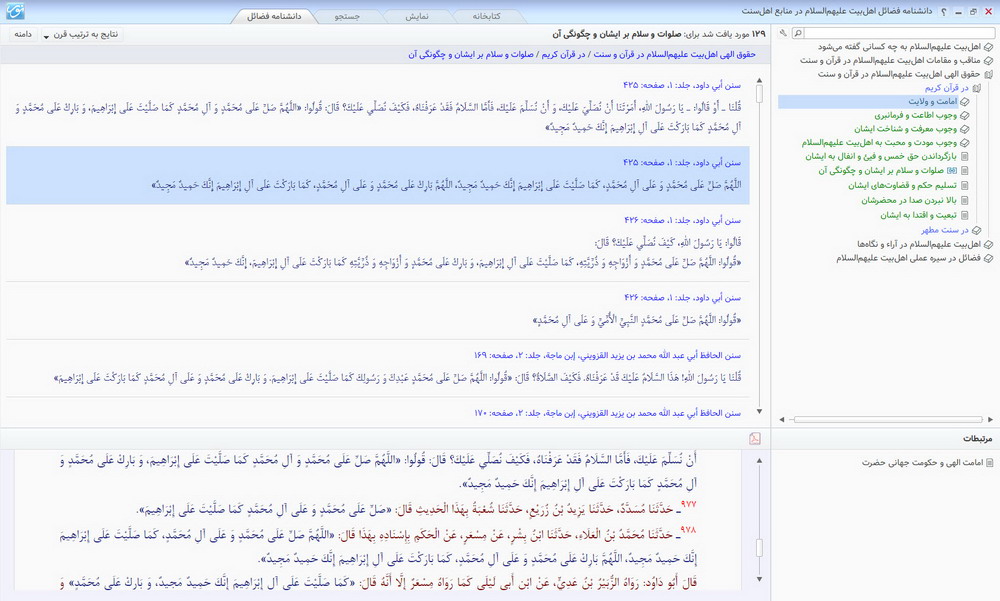The image size is (1000, 601).
Task: Select tree item وجوب اطاعت و فرمانبری
Action: point(916,115)
